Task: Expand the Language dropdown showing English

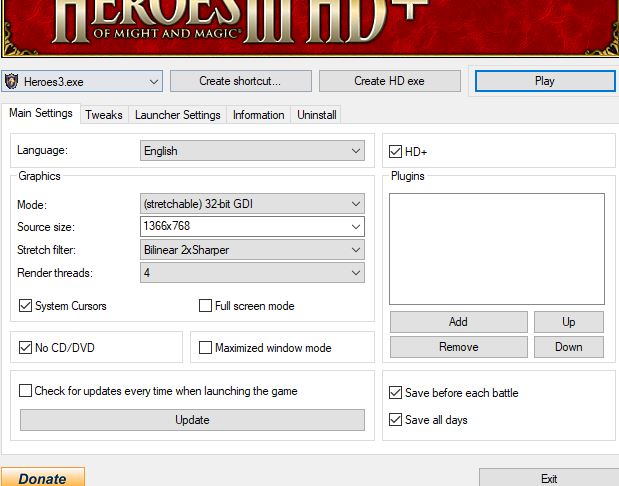Action: tap(252, 151)
